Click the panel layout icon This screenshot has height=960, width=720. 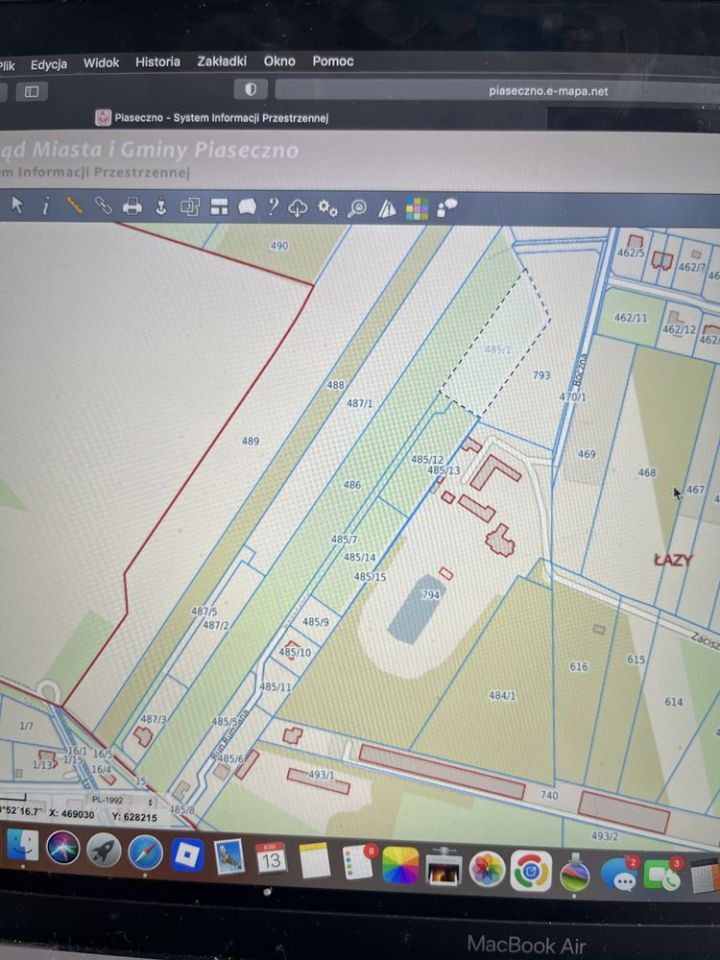(x=219, y=207)
